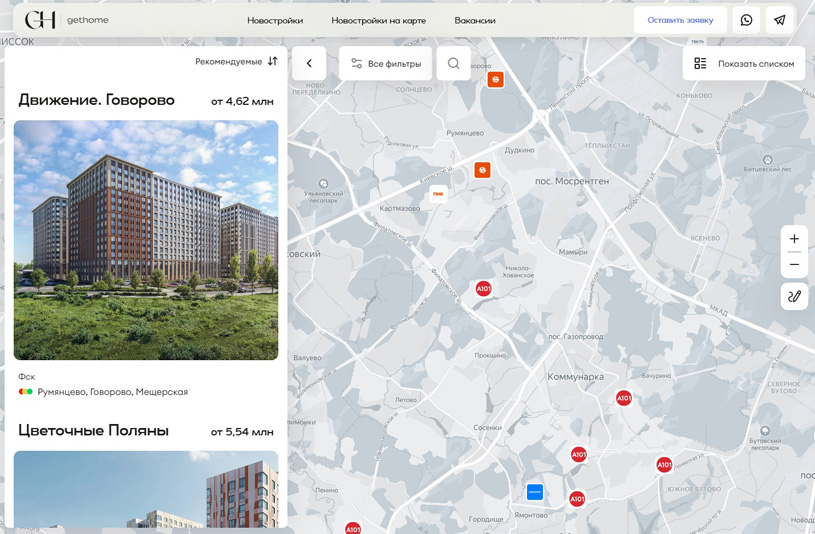Open the Рекомендуемые sort dropdown
Viewport: 815px width, 534px height.
point(236,62)
